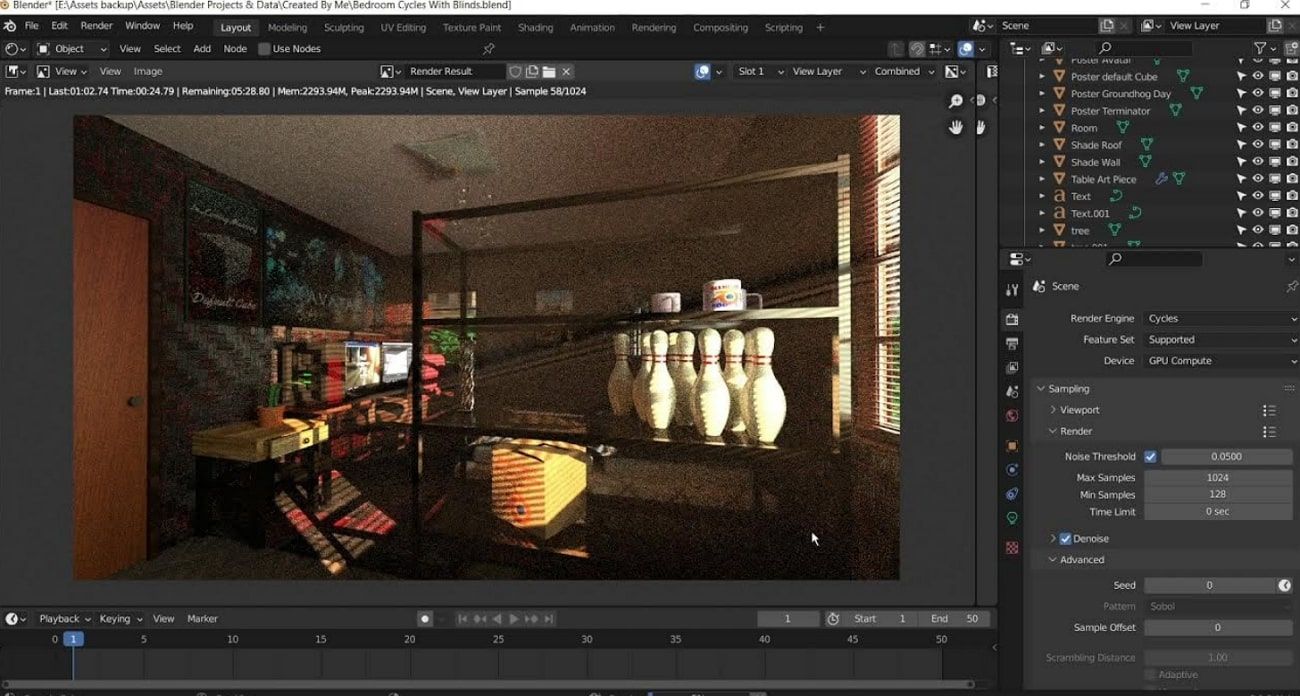Open the outliner filter funnel icon
The width and height of the screenshot is (1300, 696).
(x=1259, y=47)
